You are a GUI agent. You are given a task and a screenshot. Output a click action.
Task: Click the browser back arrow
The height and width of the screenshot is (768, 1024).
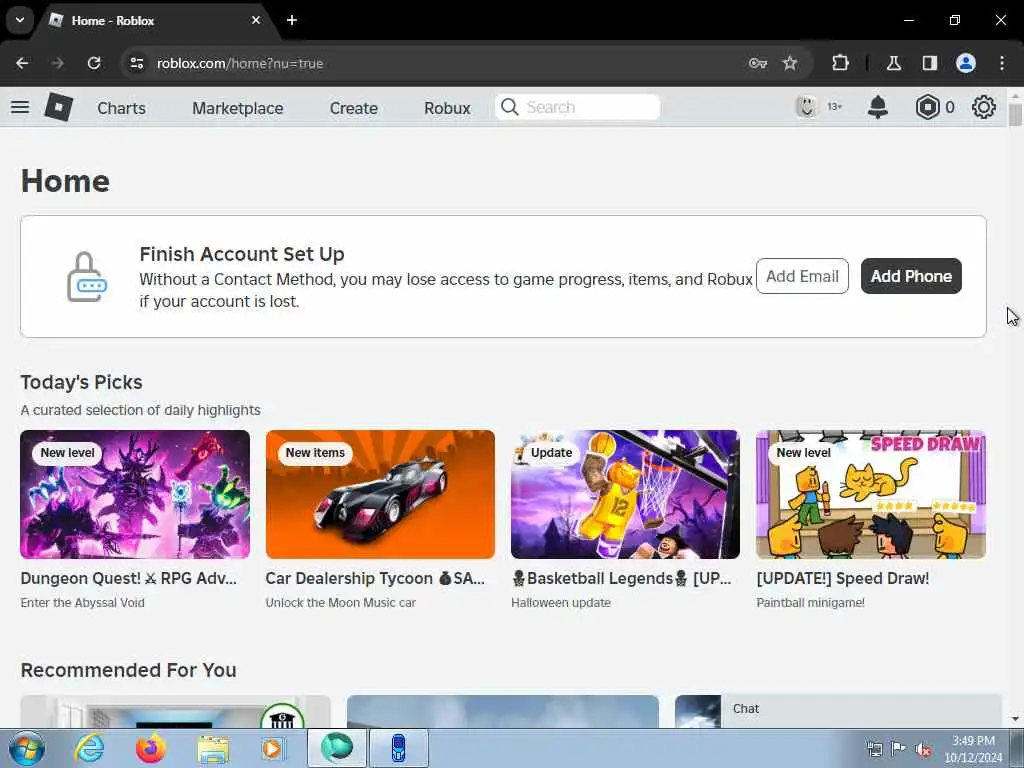coord(22,63)
